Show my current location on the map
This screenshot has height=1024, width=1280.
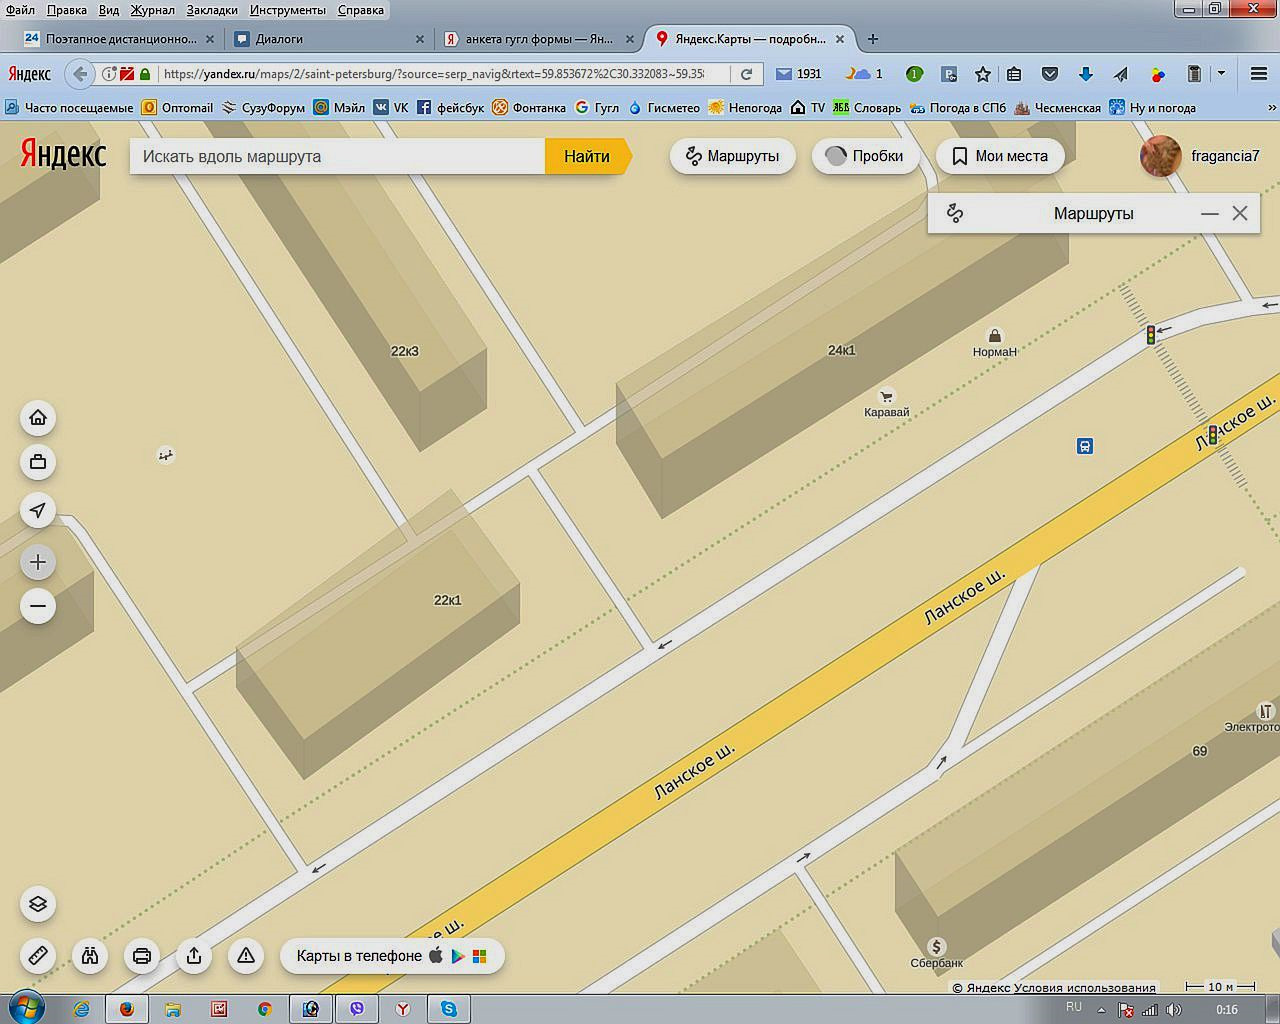[38, 510]
